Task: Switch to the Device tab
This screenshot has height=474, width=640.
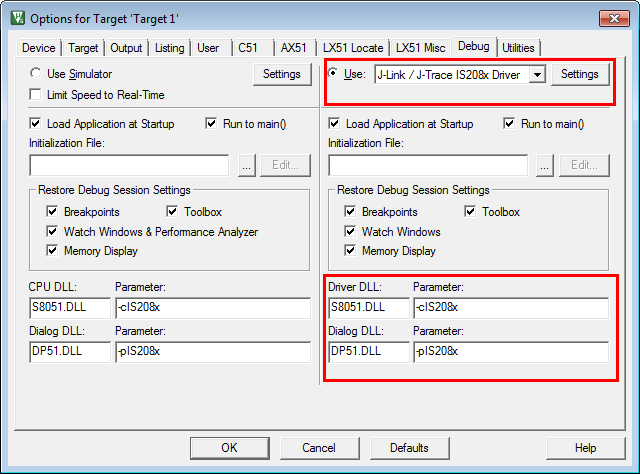Action: (39, 48)
